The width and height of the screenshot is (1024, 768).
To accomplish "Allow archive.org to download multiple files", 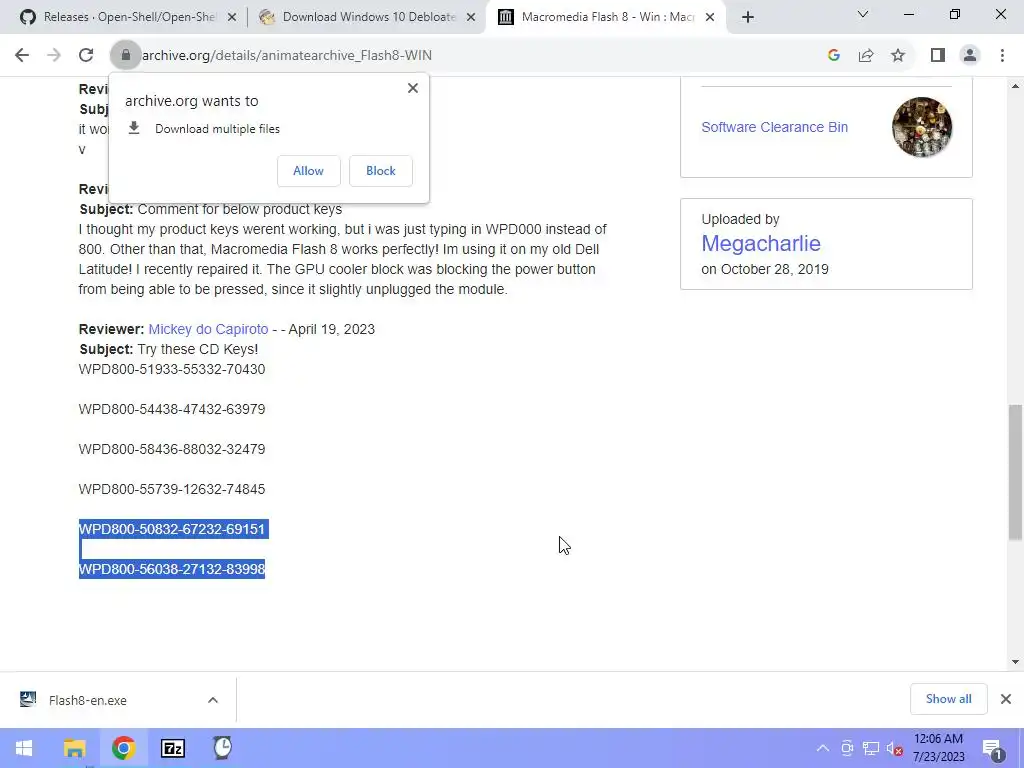I will (x=308, y=171).
